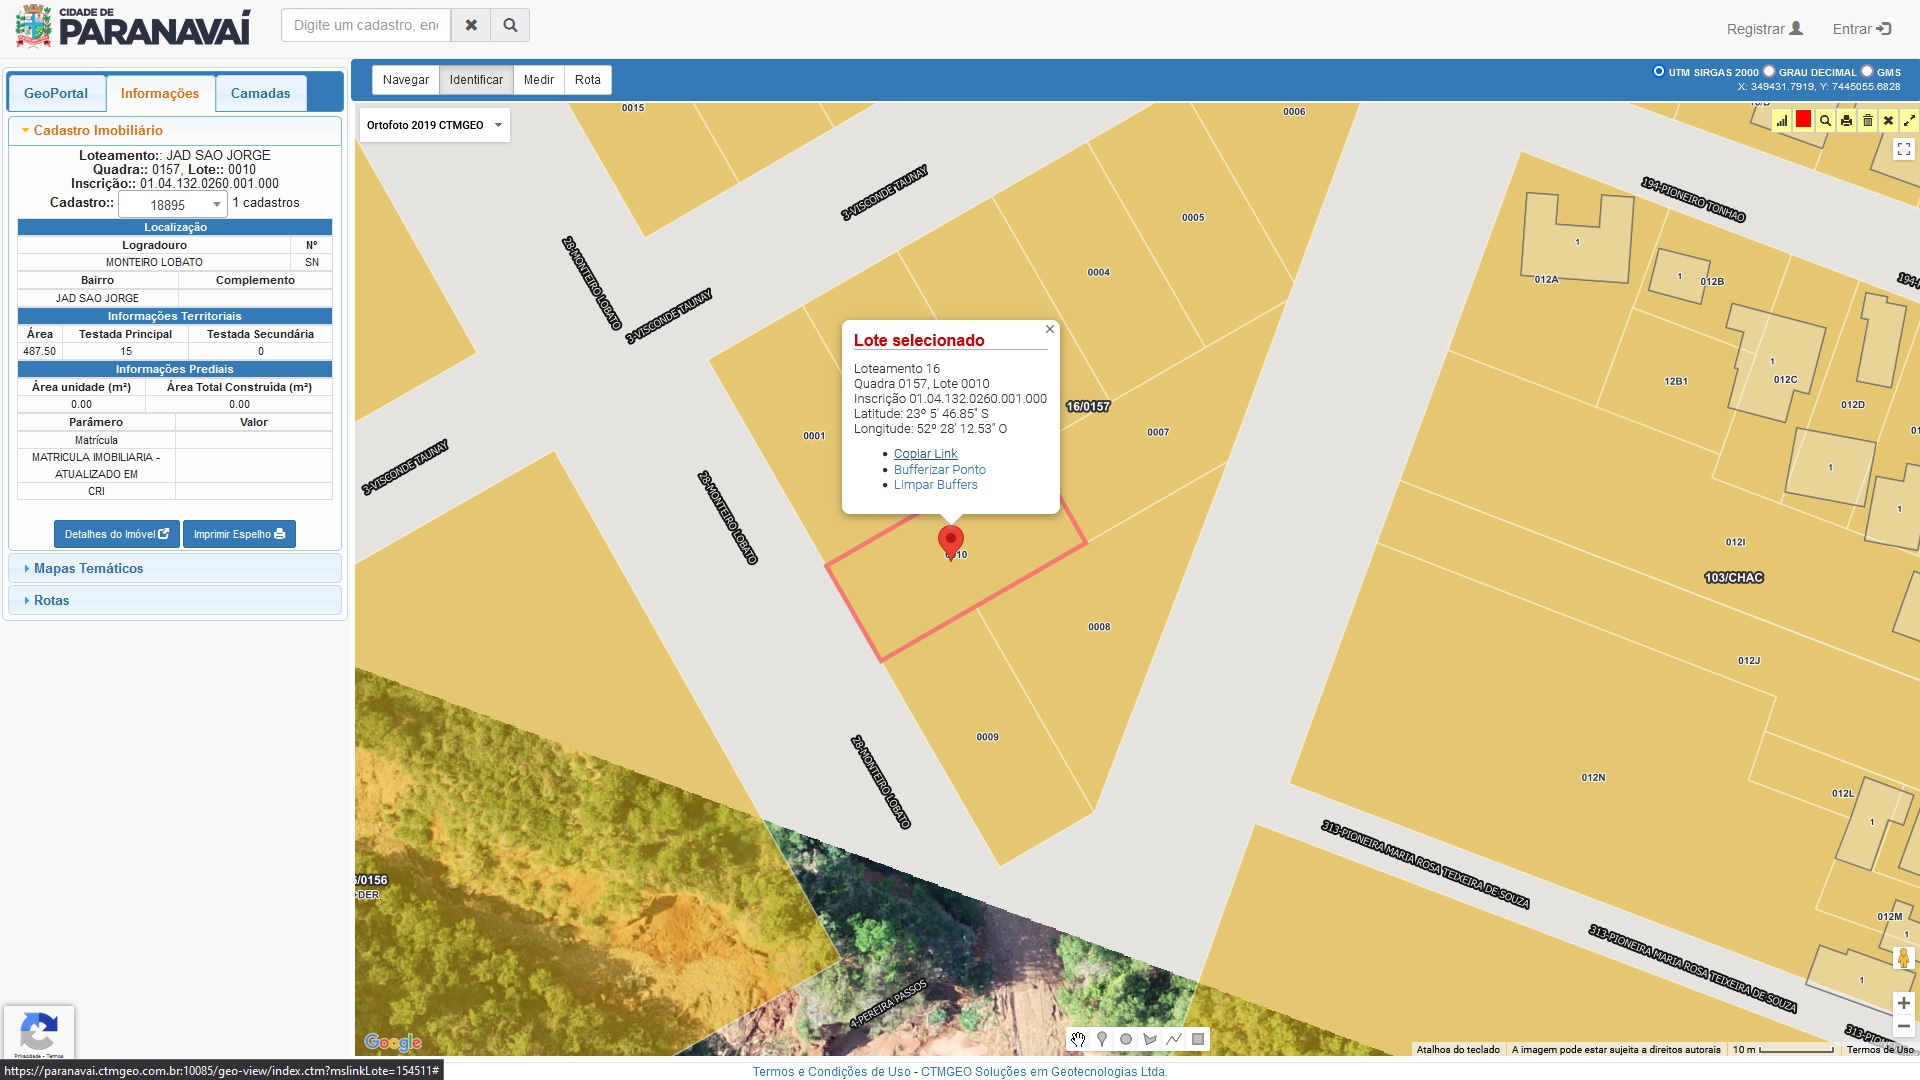Switch to the Informações tab
Image resolution: width=1920 pixels, height=1080 pixels.
[x=160, y=93]
